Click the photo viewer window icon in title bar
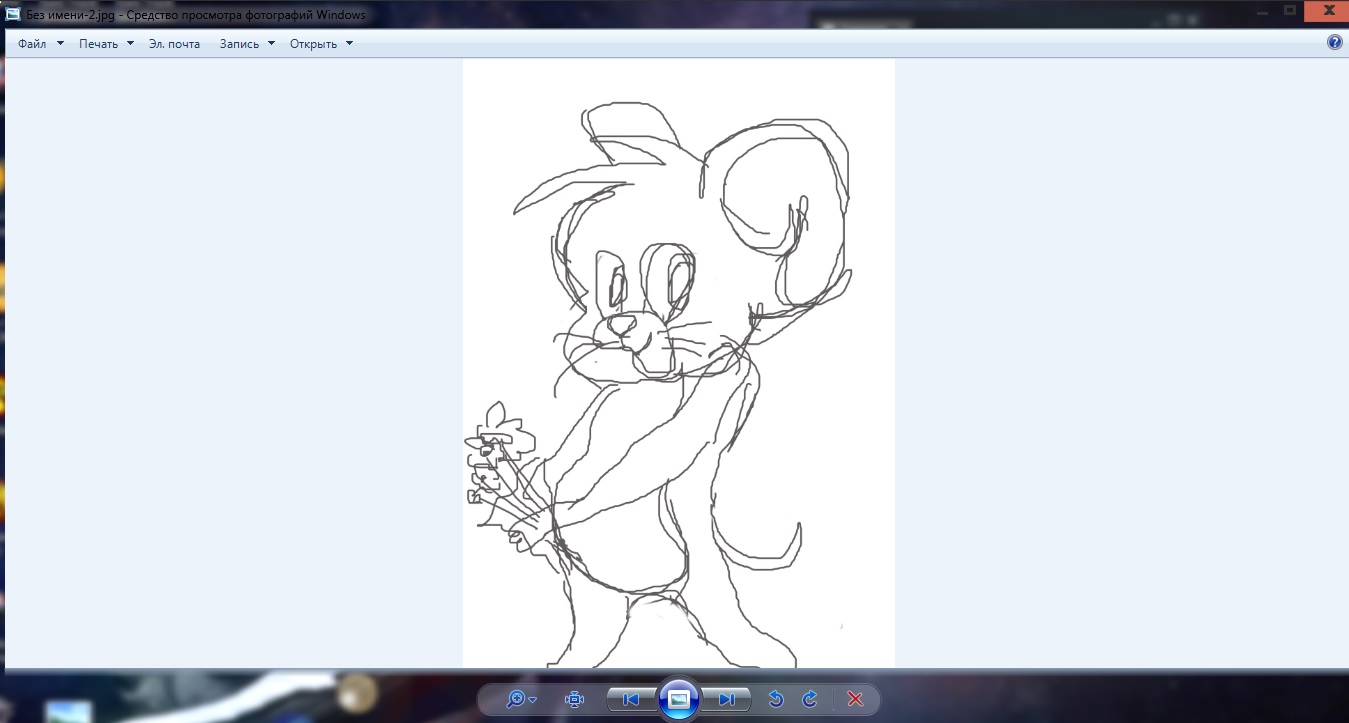Image resolution: width=1349 pixels, height=723 pixels. pyautogui.click(x=13, y=14)
